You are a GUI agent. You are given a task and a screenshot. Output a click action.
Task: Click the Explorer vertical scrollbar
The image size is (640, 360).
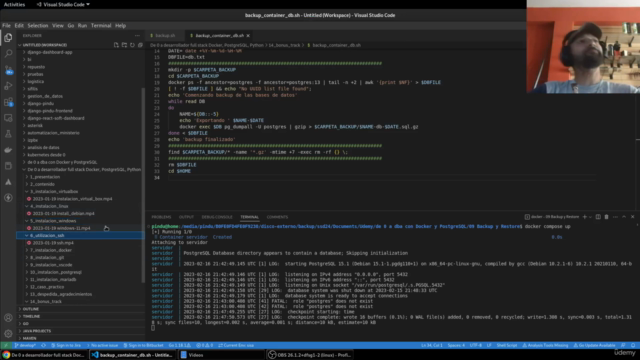(x=143, y=185)
